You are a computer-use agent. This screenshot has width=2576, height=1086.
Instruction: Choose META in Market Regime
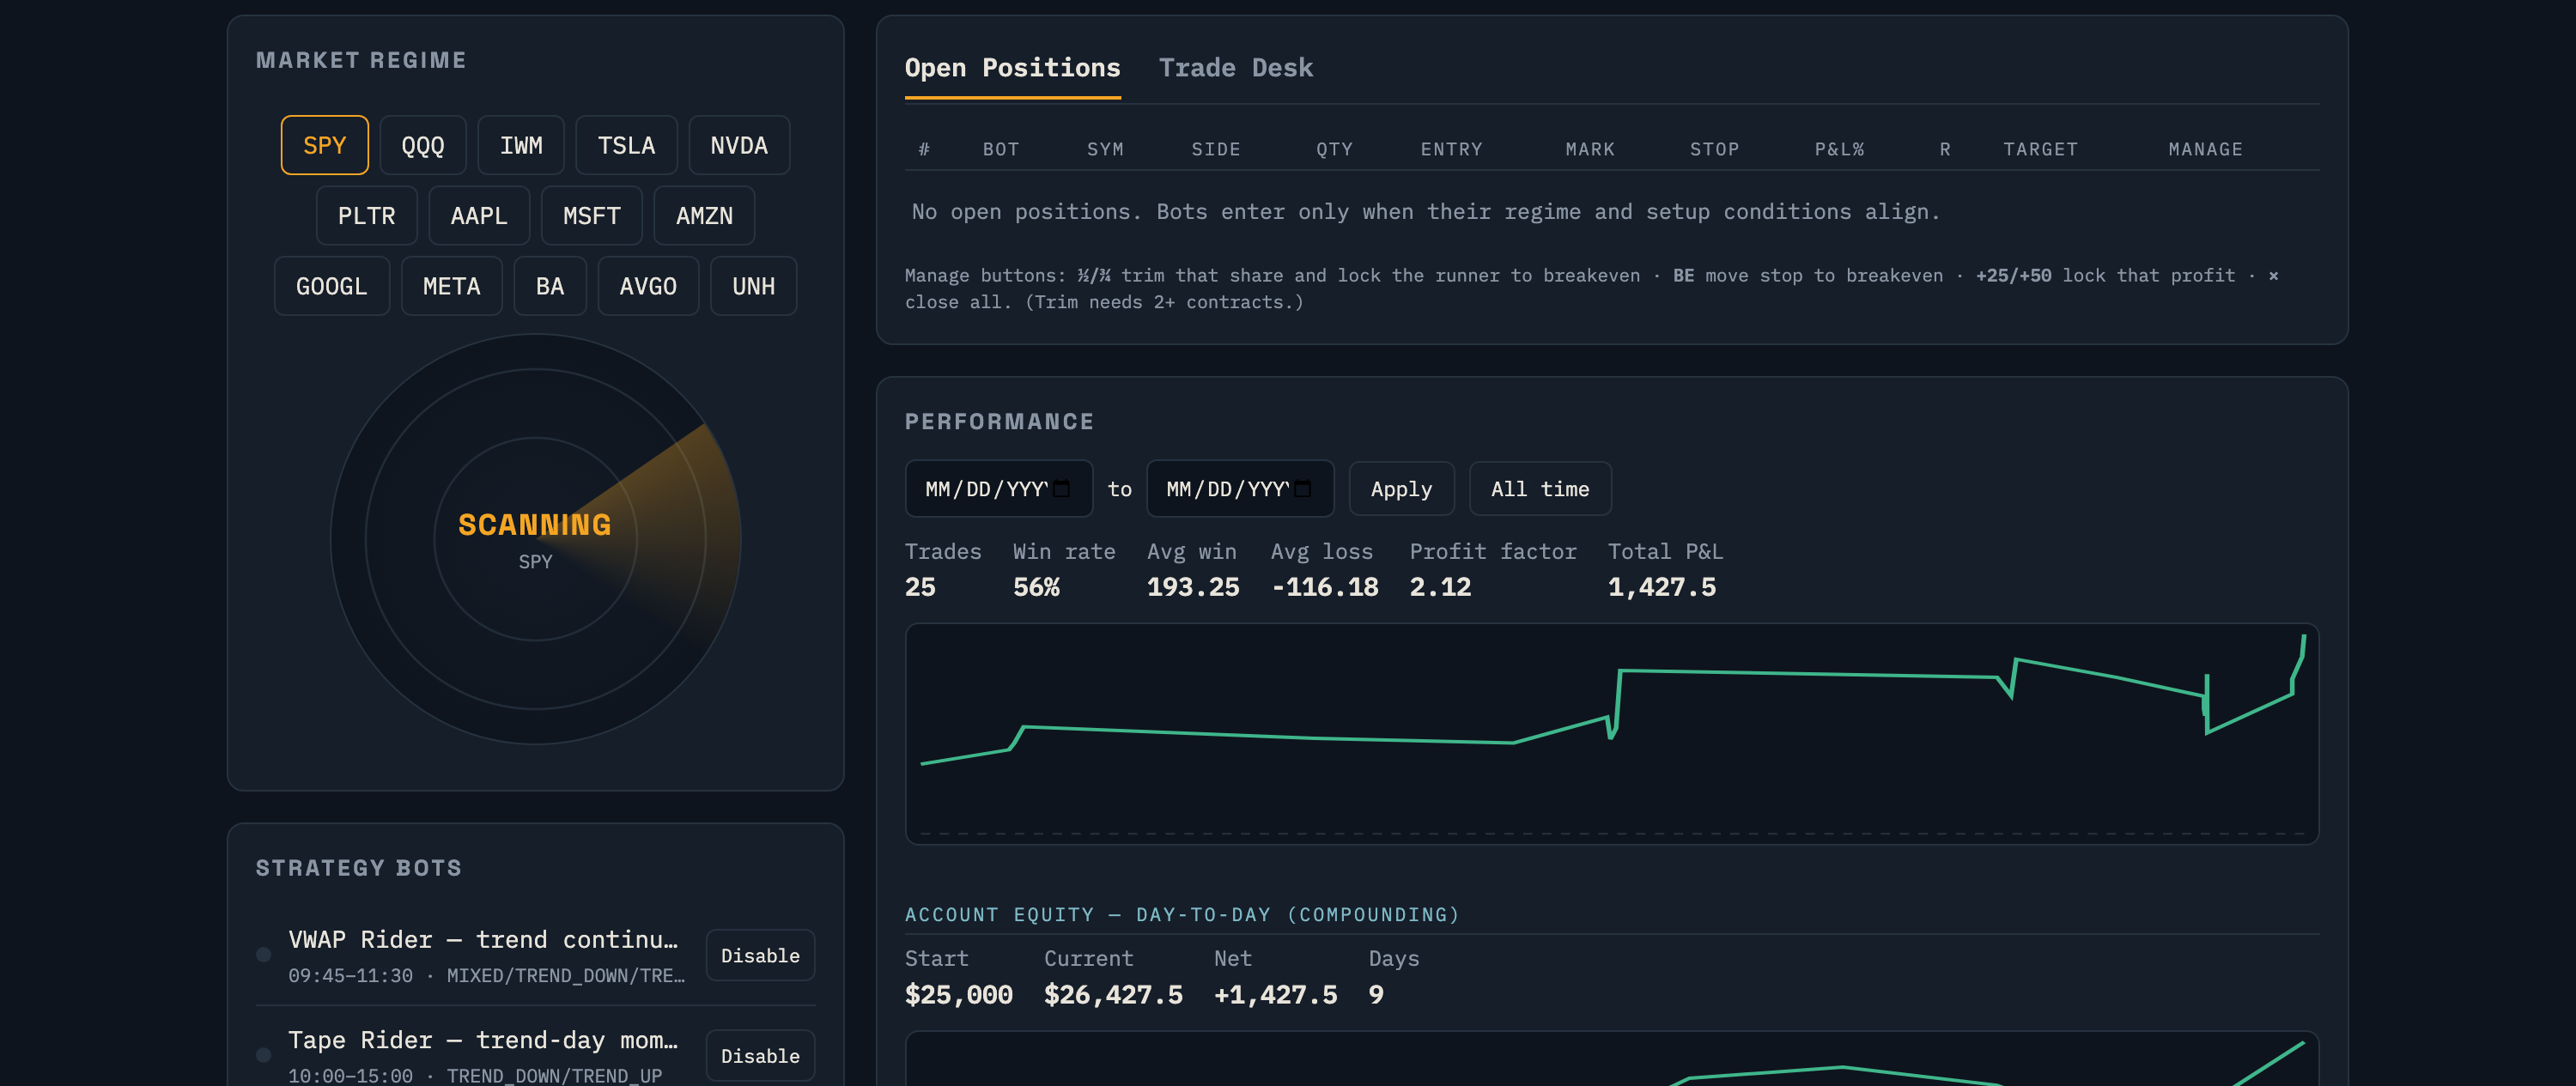(x=451, y=287)
